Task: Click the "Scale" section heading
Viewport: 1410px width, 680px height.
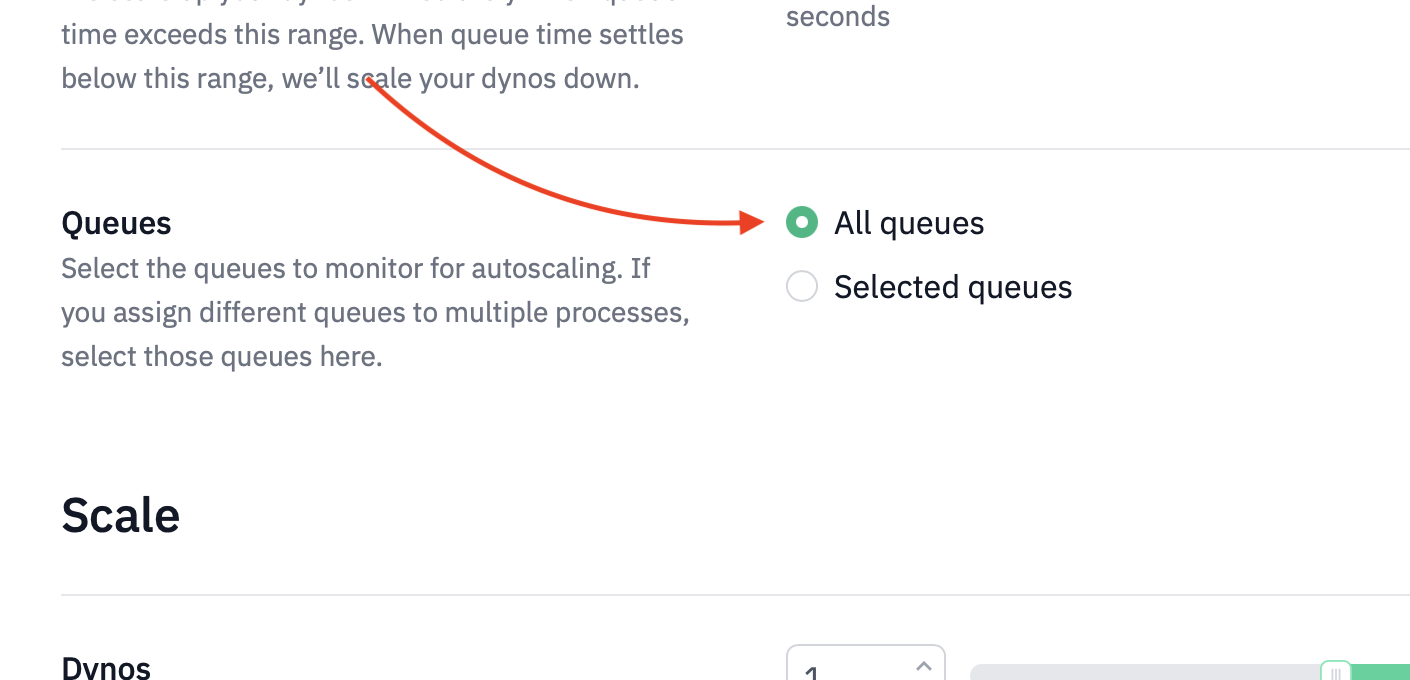Action: tap(120, 515)
